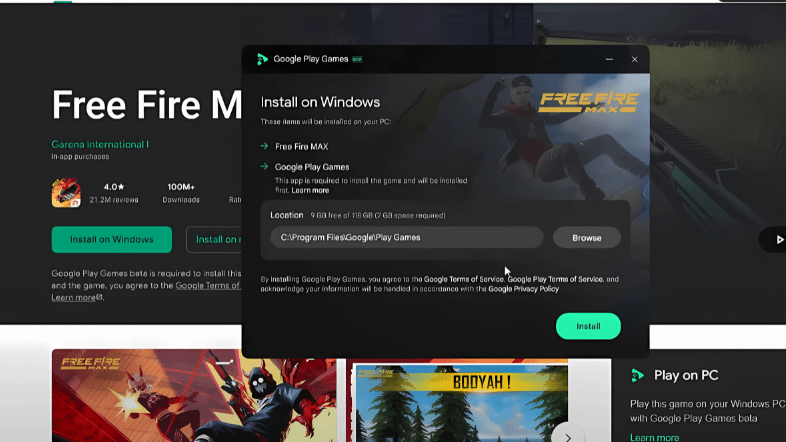Open the Garena International developer link
Image resolution: width=786 pixels, height=442 pixels.
(x=100, y=144)
